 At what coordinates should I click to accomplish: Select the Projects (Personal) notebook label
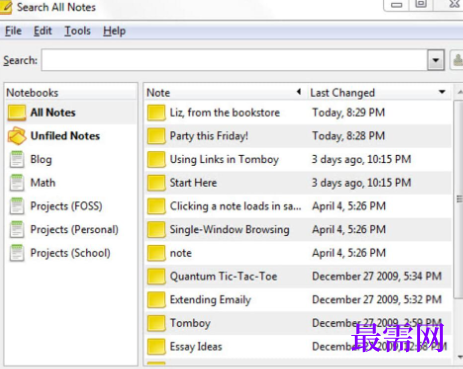[74, 229]
